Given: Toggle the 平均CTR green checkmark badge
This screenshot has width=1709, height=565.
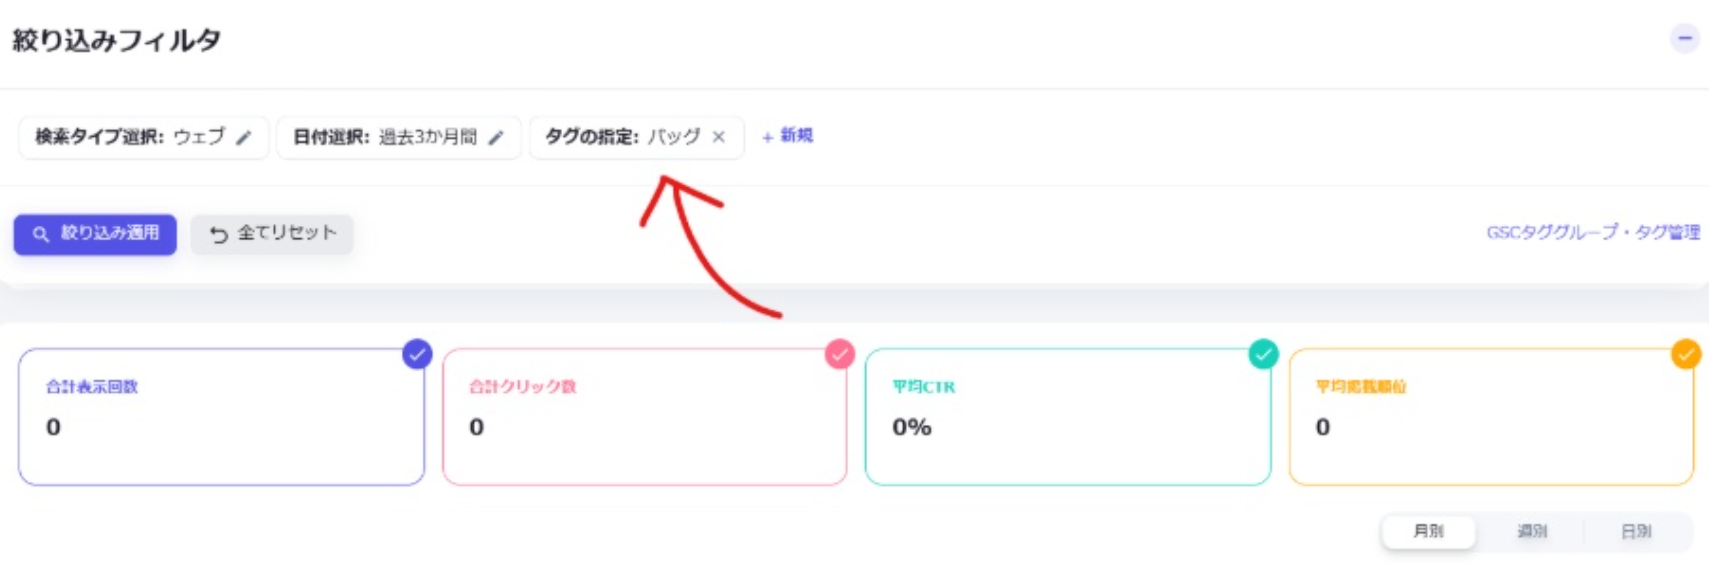Looking at the screenshot, I should (x=1263, y=354).
